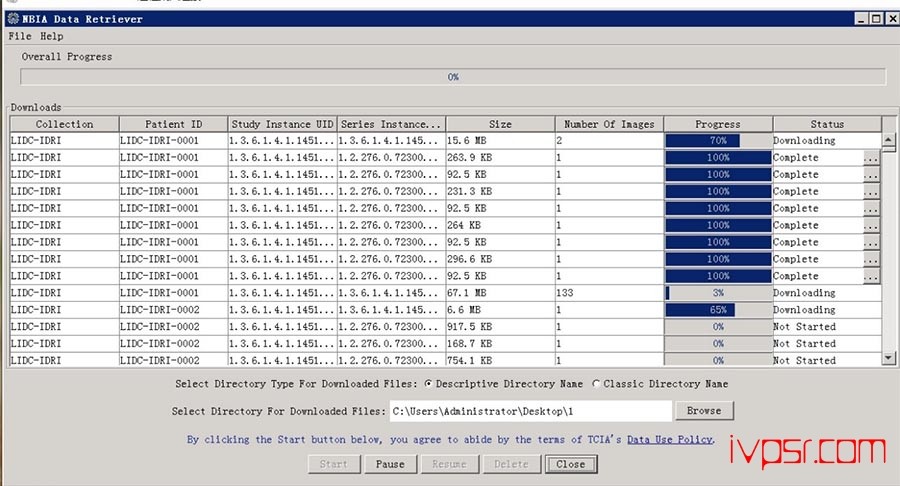Click the Resume button
900x486 pixels.
point(449,464)
